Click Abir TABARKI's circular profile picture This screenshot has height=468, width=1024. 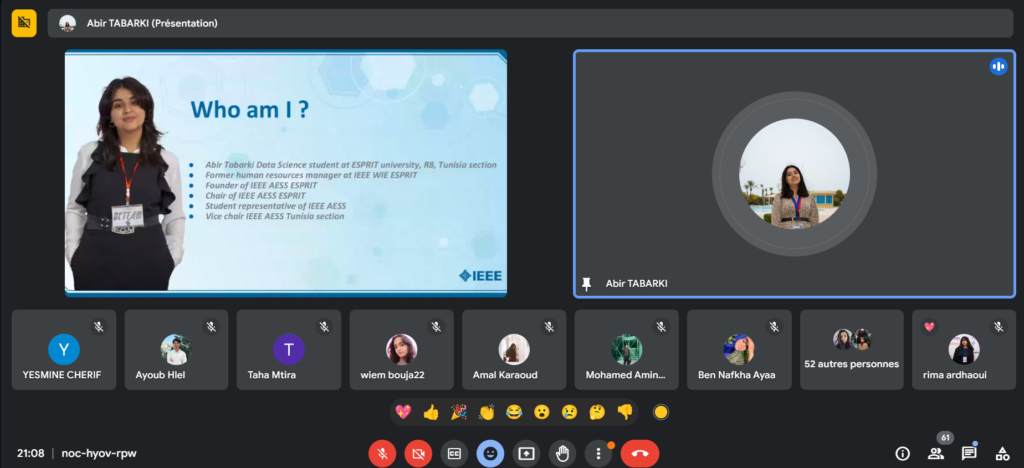click(794, 174)
